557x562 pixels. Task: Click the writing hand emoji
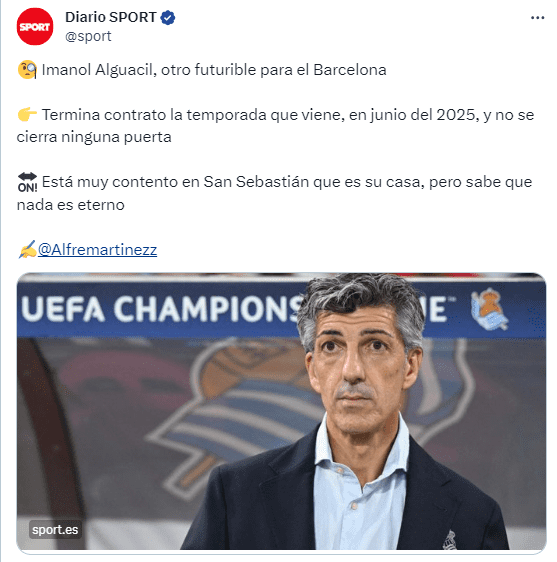27,249
